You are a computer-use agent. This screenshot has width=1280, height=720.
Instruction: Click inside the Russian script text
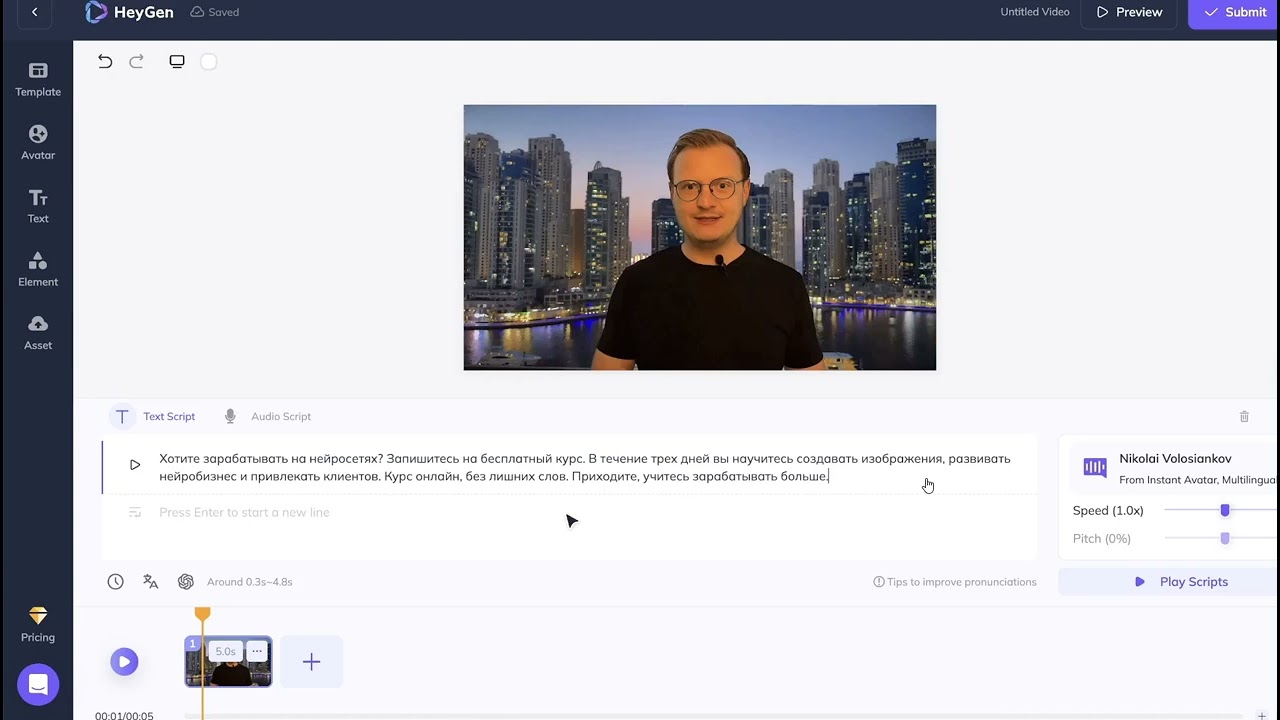585,467
